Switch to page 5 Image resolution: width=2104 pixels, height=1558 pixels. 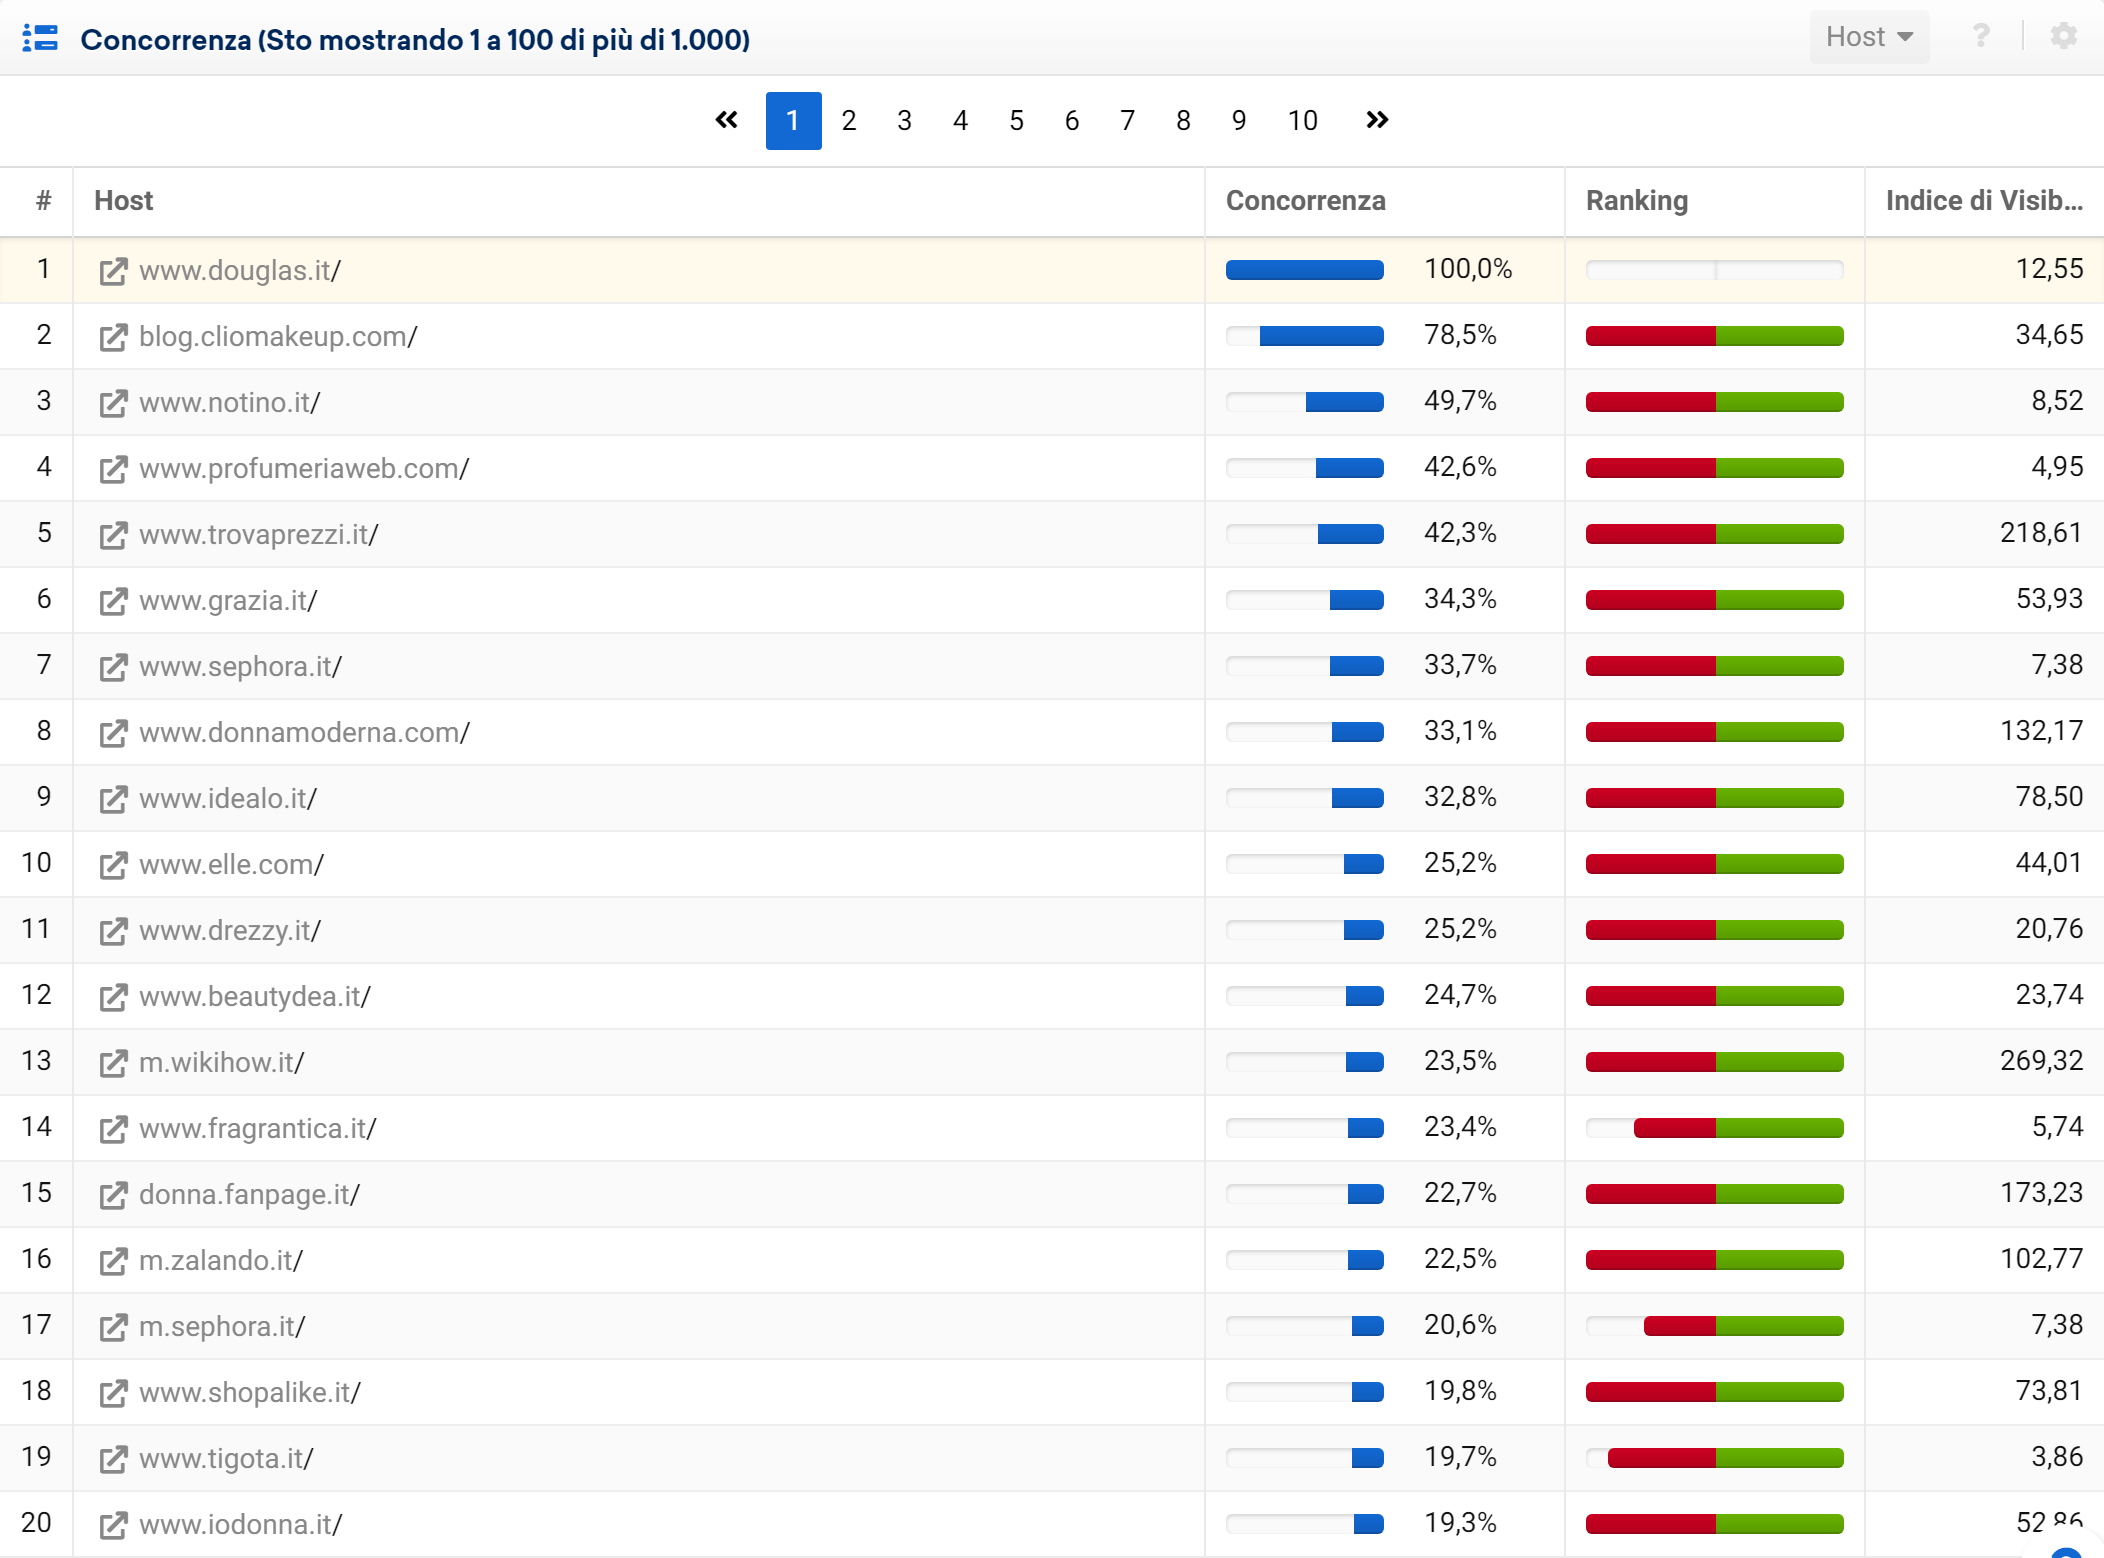(x=1016, y=121)
